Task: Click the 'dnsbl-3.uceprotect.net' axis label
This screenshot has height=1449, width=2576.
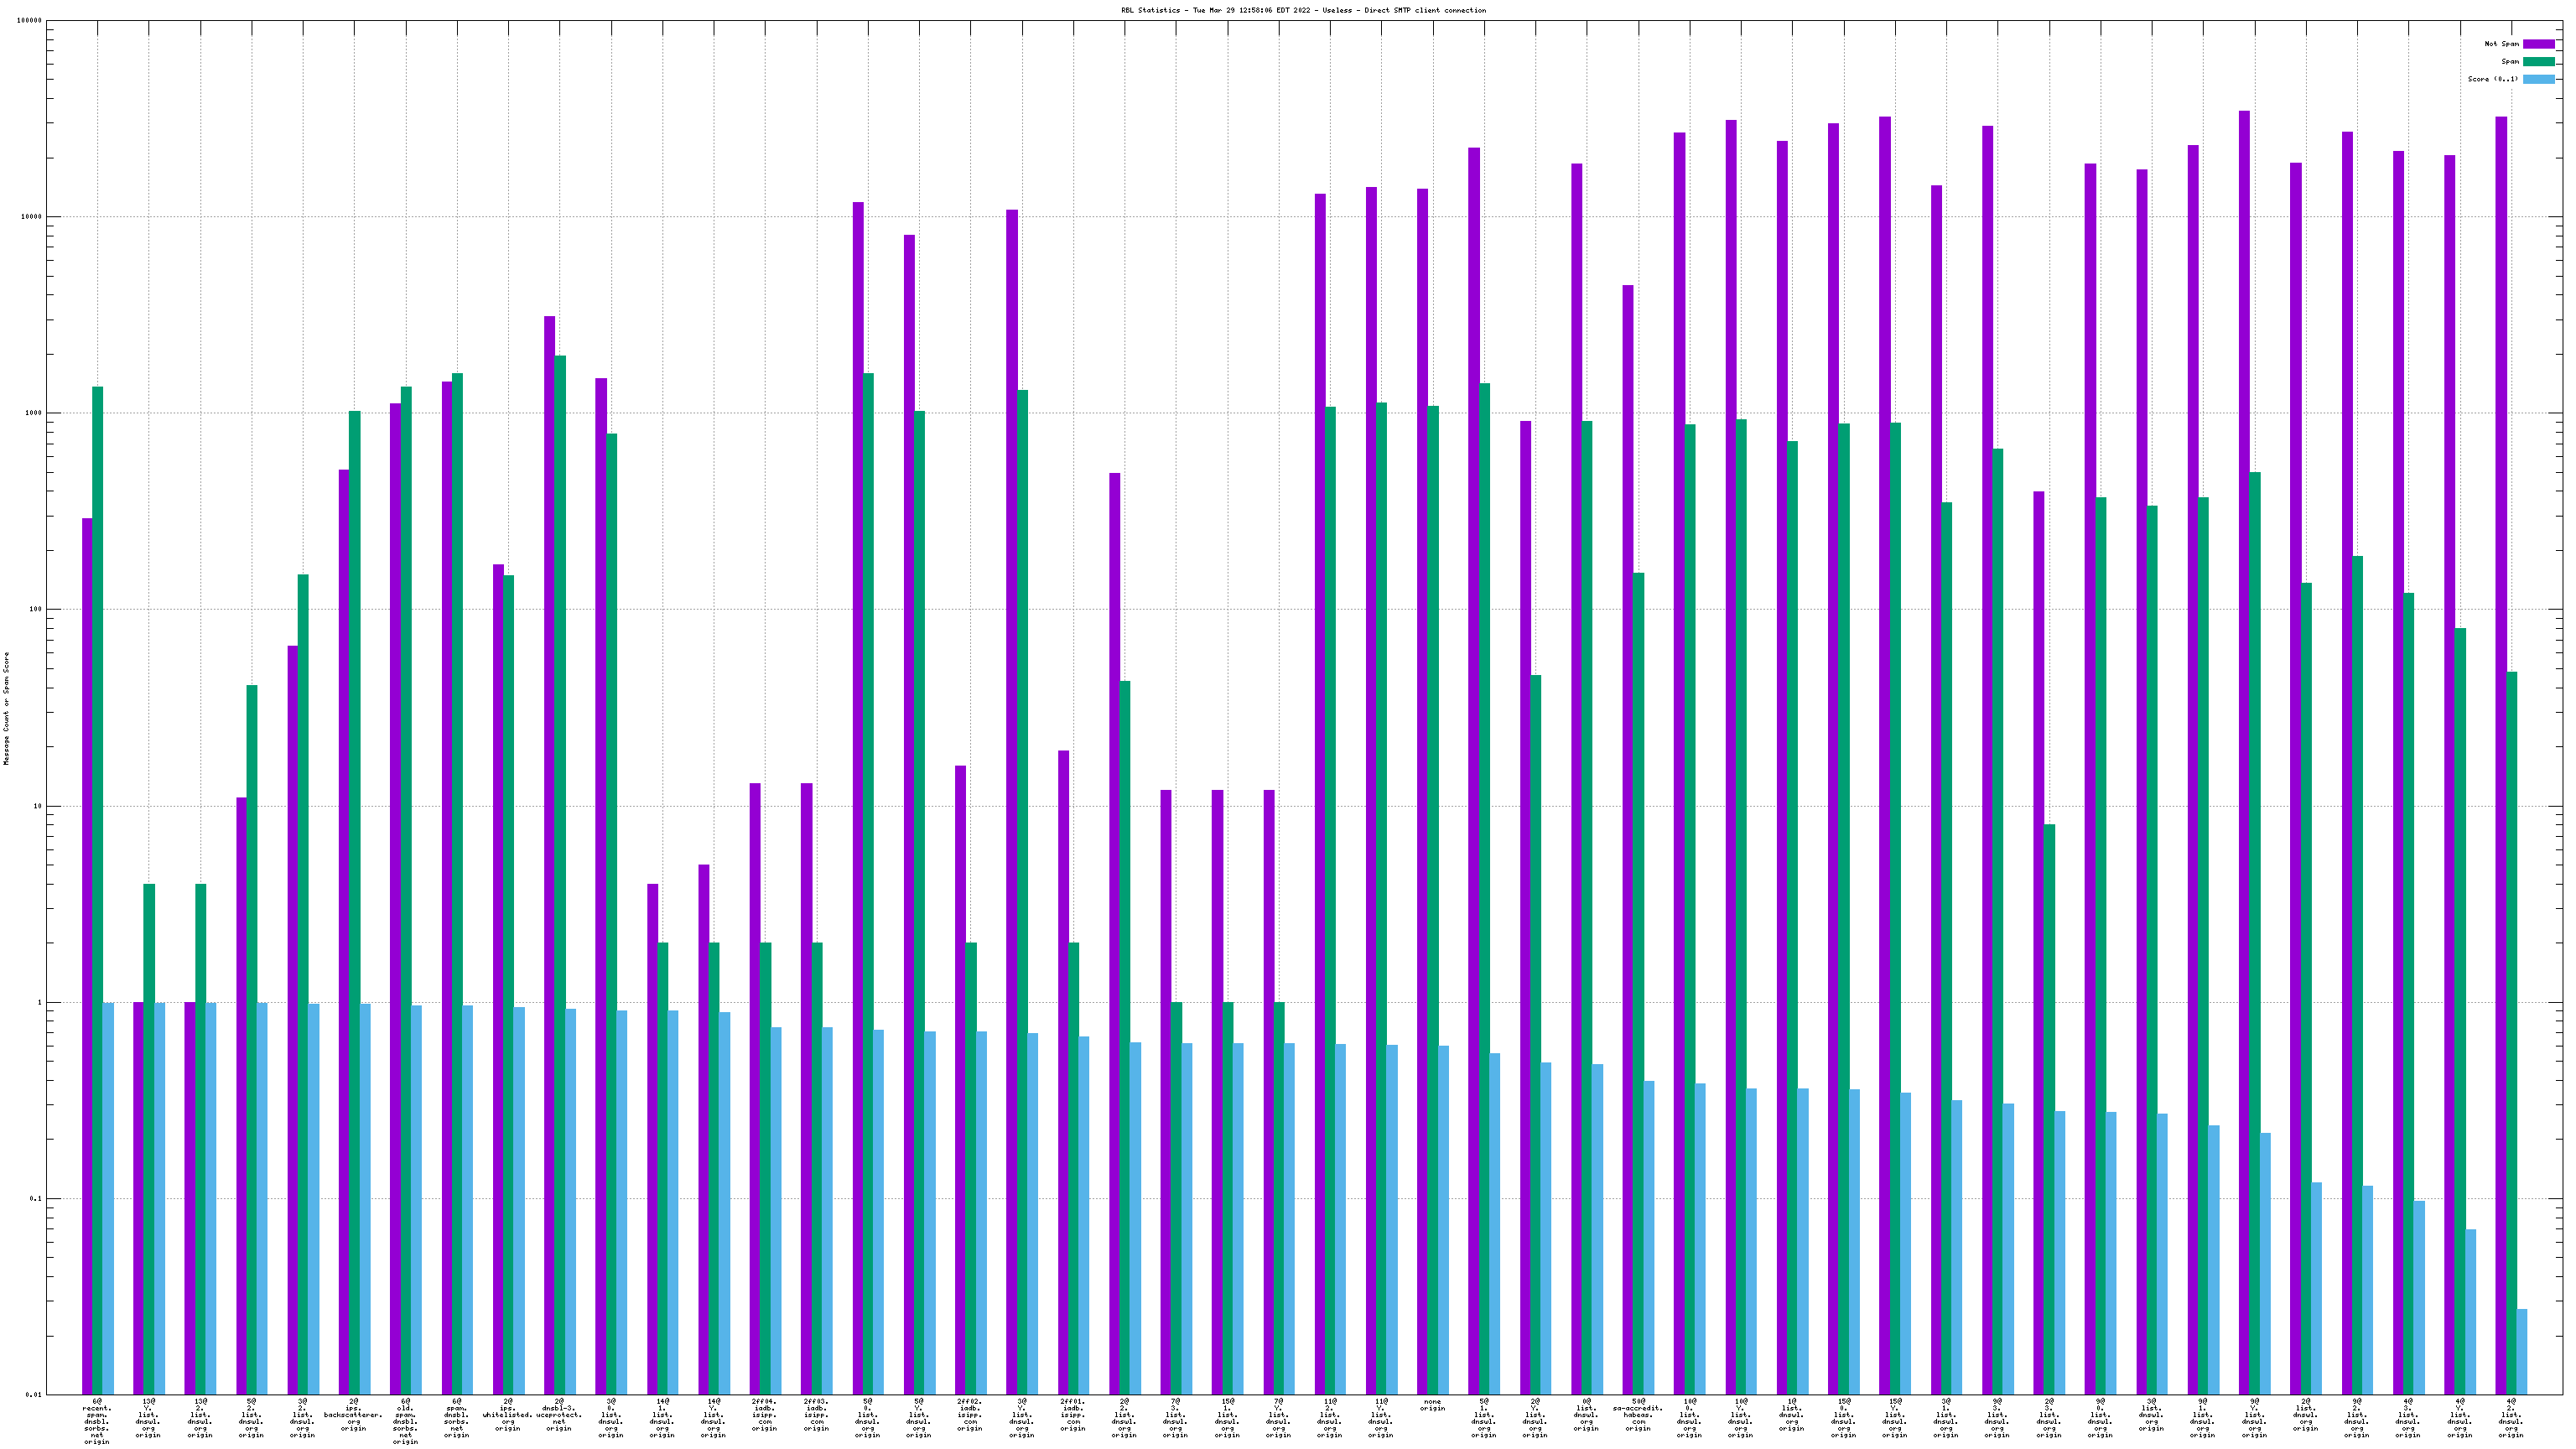Action: tap(559, 1415)
